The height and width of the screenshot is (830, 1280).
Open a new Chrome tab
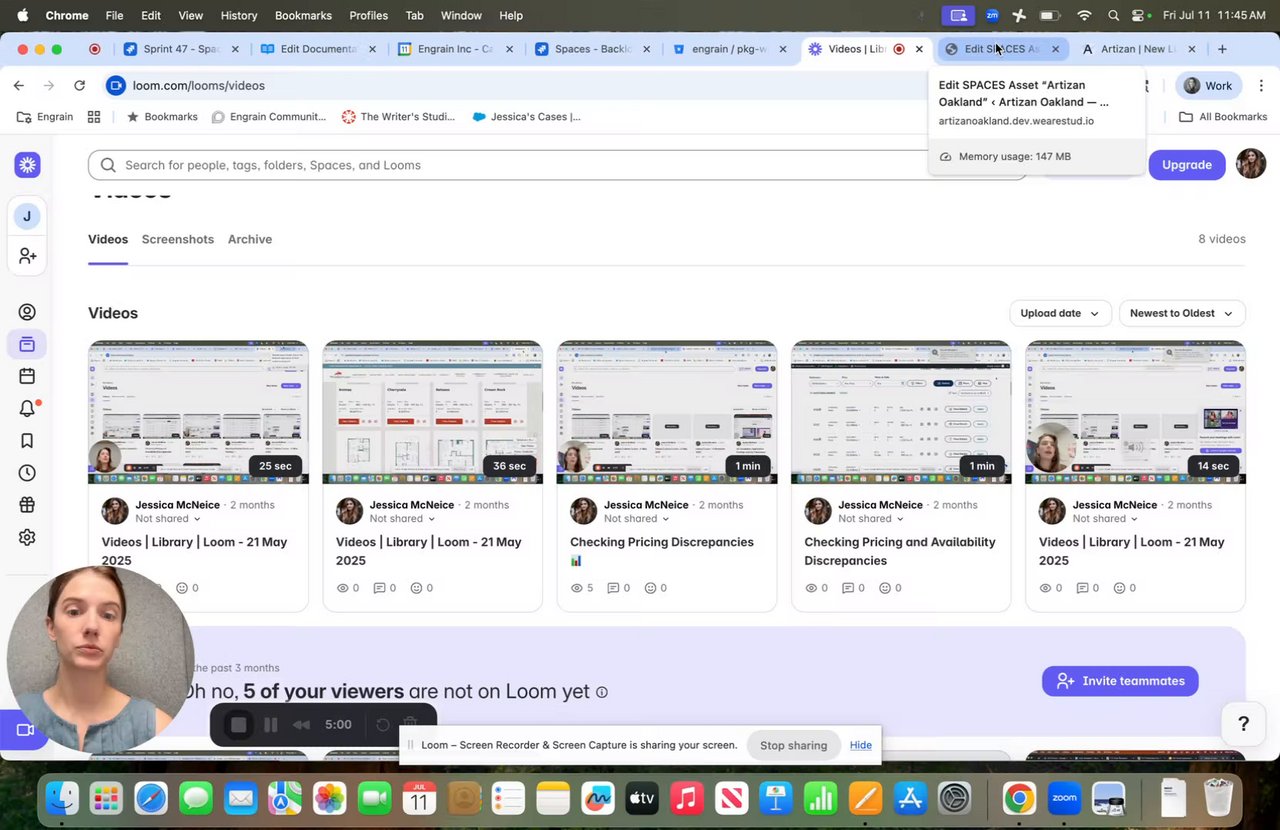pyautogui.click(x=1222, y=49)
